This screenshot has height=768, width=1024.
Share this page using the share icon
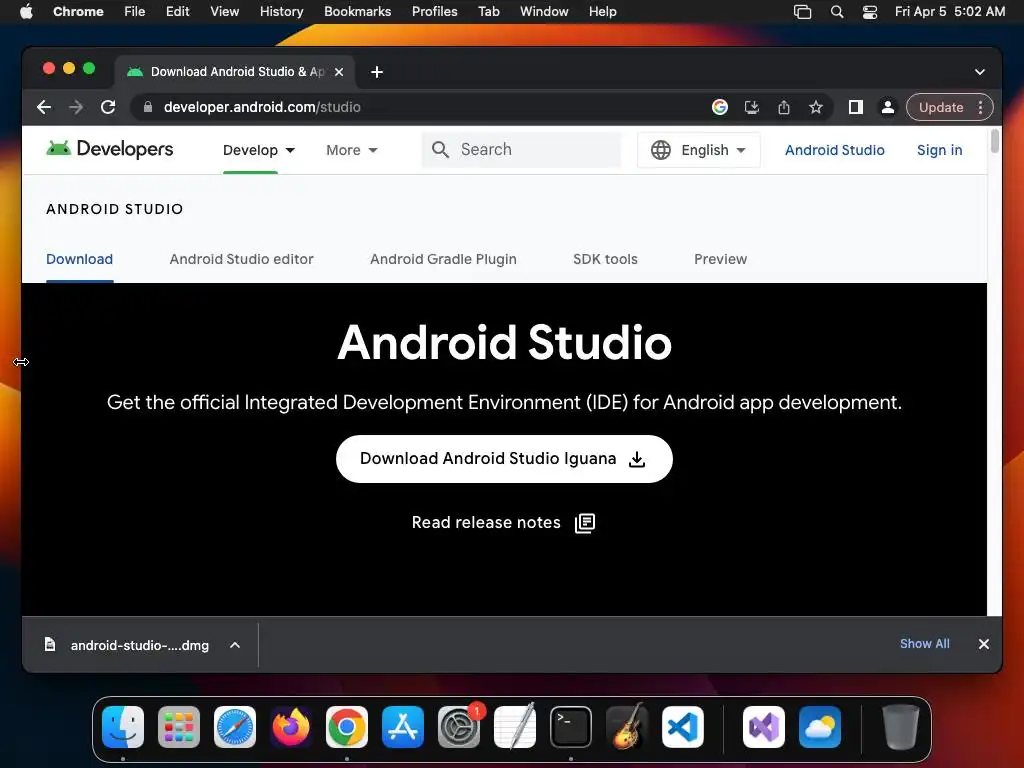coord(784,107)
